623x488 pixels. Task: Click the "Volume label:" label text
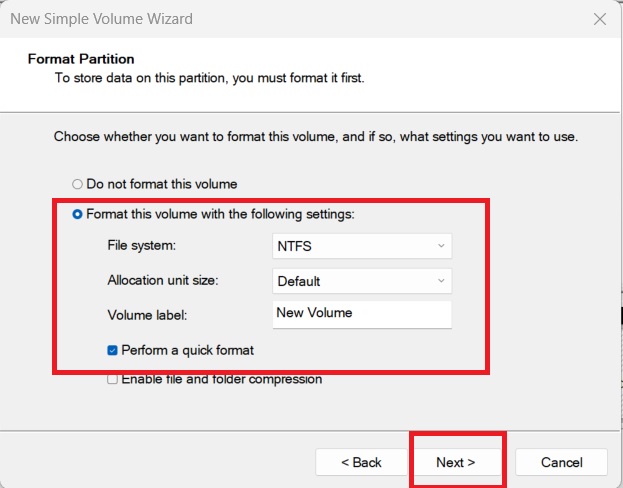click(147, 315)
